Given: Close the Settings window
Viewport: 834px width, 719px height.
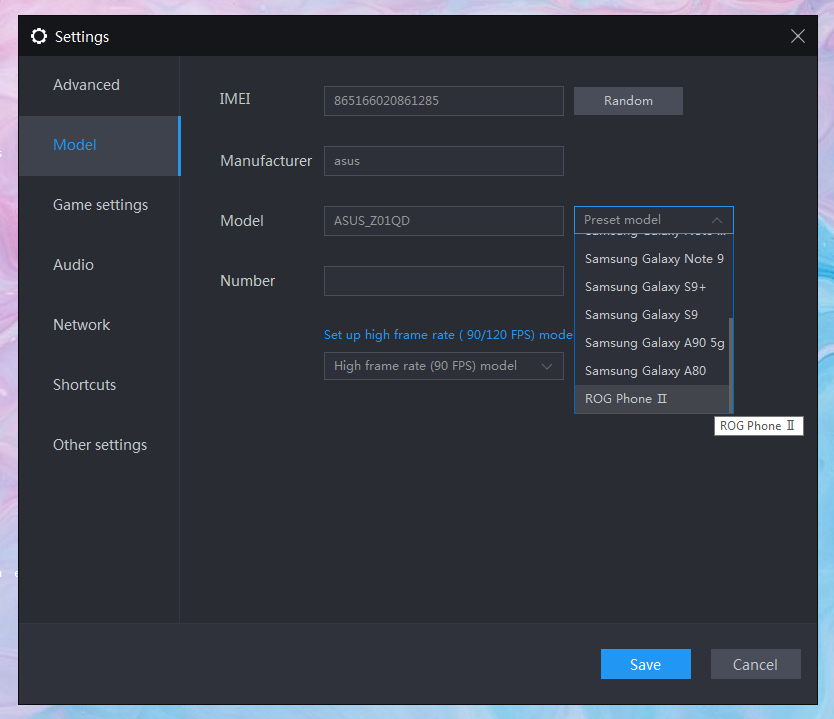Looking at the screenshot, I should pyautogui.click(x=797, y=36).
